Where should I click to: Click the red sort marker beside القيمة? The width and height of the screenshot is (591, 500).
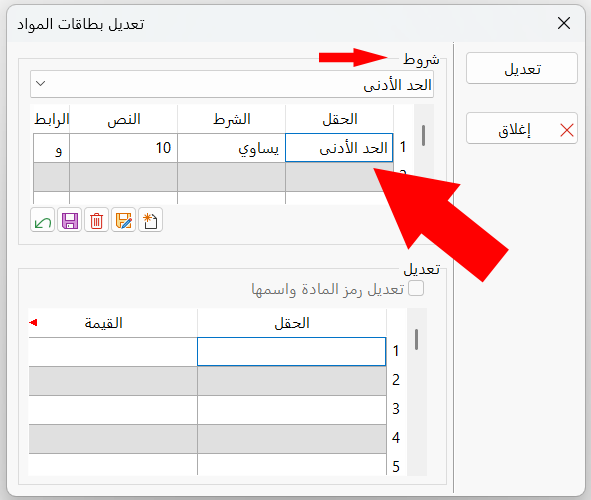[33, 323]
